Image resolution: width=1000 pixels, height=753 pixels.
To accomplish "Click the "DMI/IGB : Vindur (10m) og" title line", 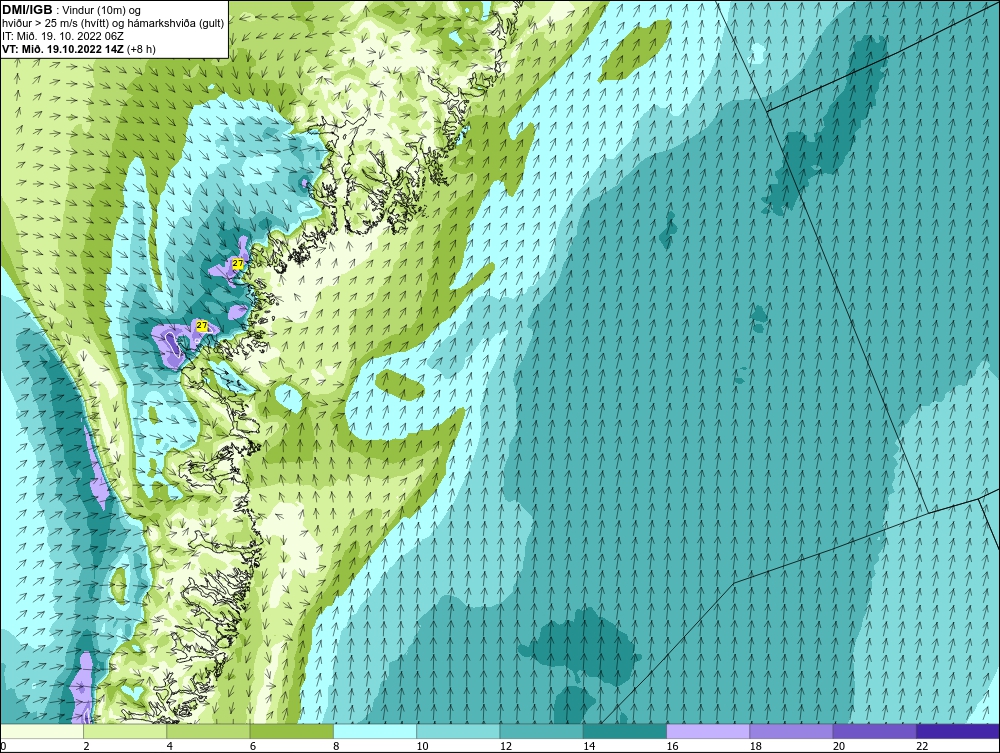I will pyautogui.click(x=72, y=10).
